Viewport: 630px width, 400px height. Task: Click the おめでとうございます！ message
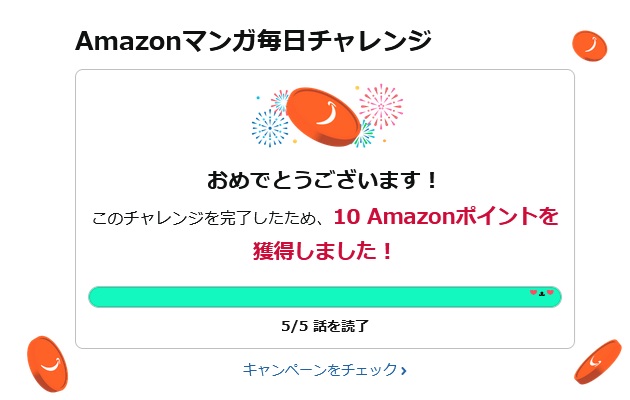324,181
